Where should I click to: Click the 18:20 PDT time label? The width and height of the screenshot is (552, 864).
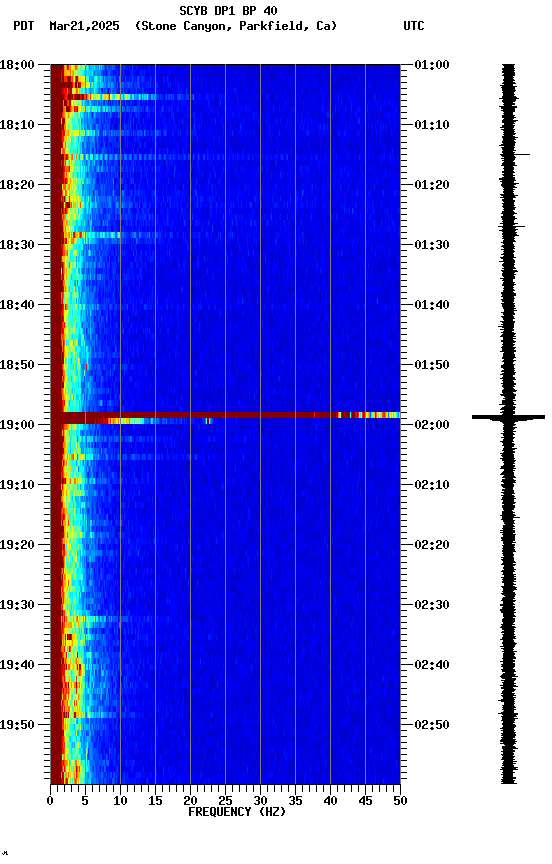click(17, 185)
